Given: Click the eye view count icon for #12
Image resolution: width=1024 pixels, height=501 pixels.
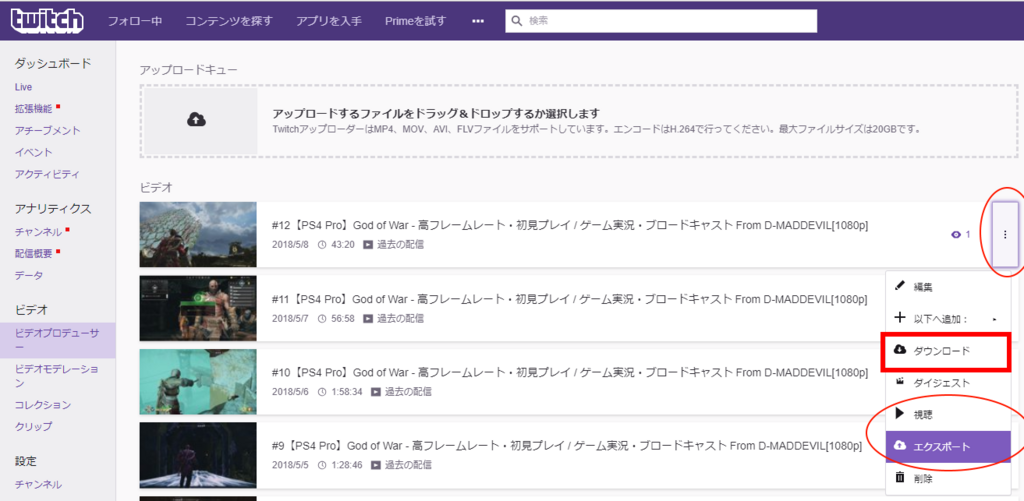Looking at the screenshot, I should pos(956,234).
